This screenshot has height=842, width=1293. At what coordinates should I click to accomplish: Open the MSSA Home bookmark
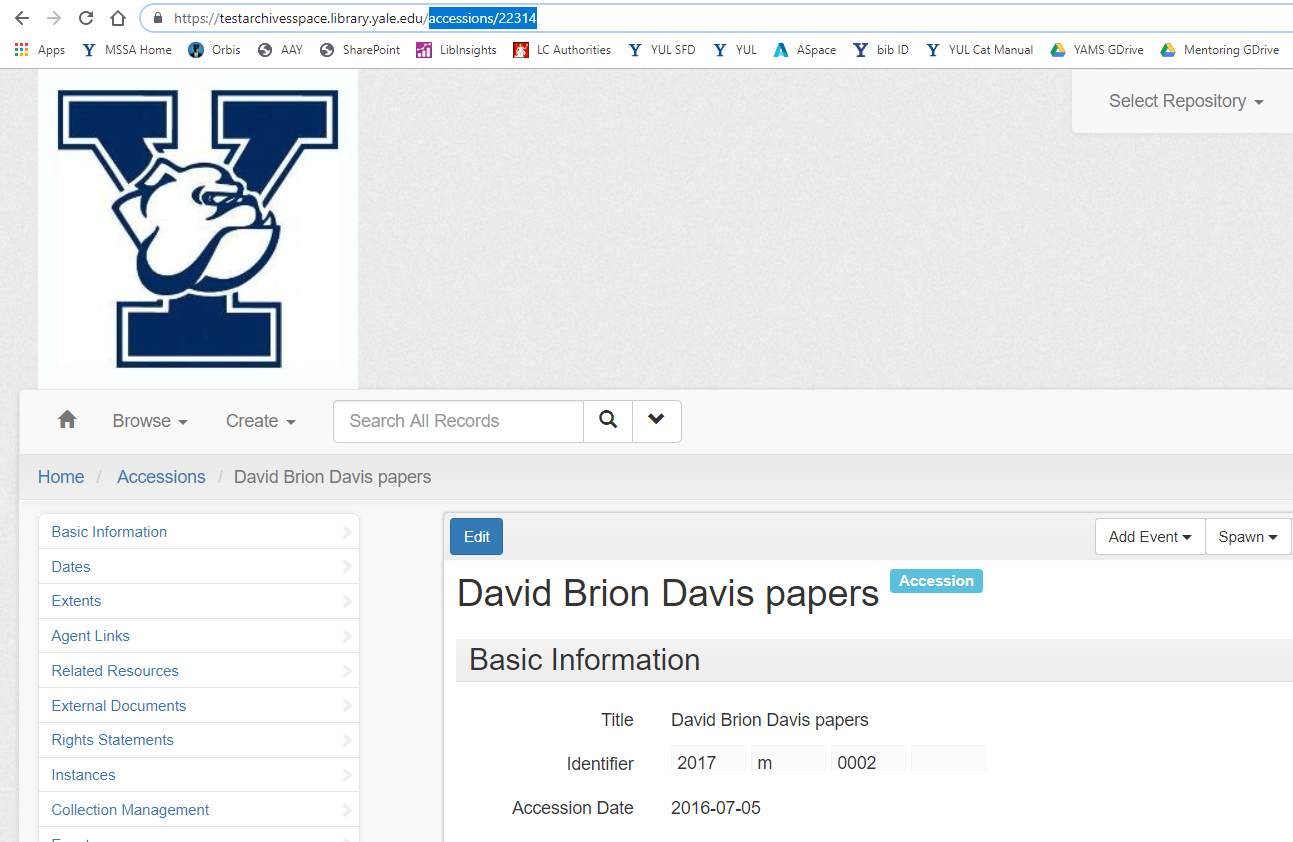(127, 50)
